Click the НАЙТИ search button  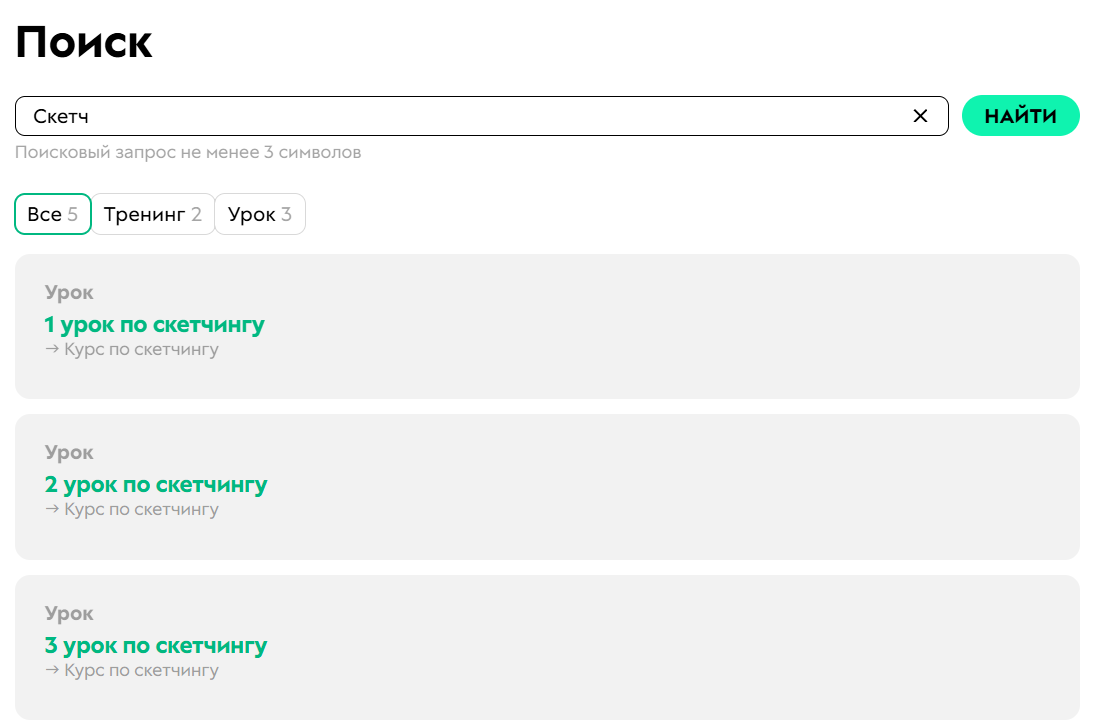click(x=1020, y=116)
